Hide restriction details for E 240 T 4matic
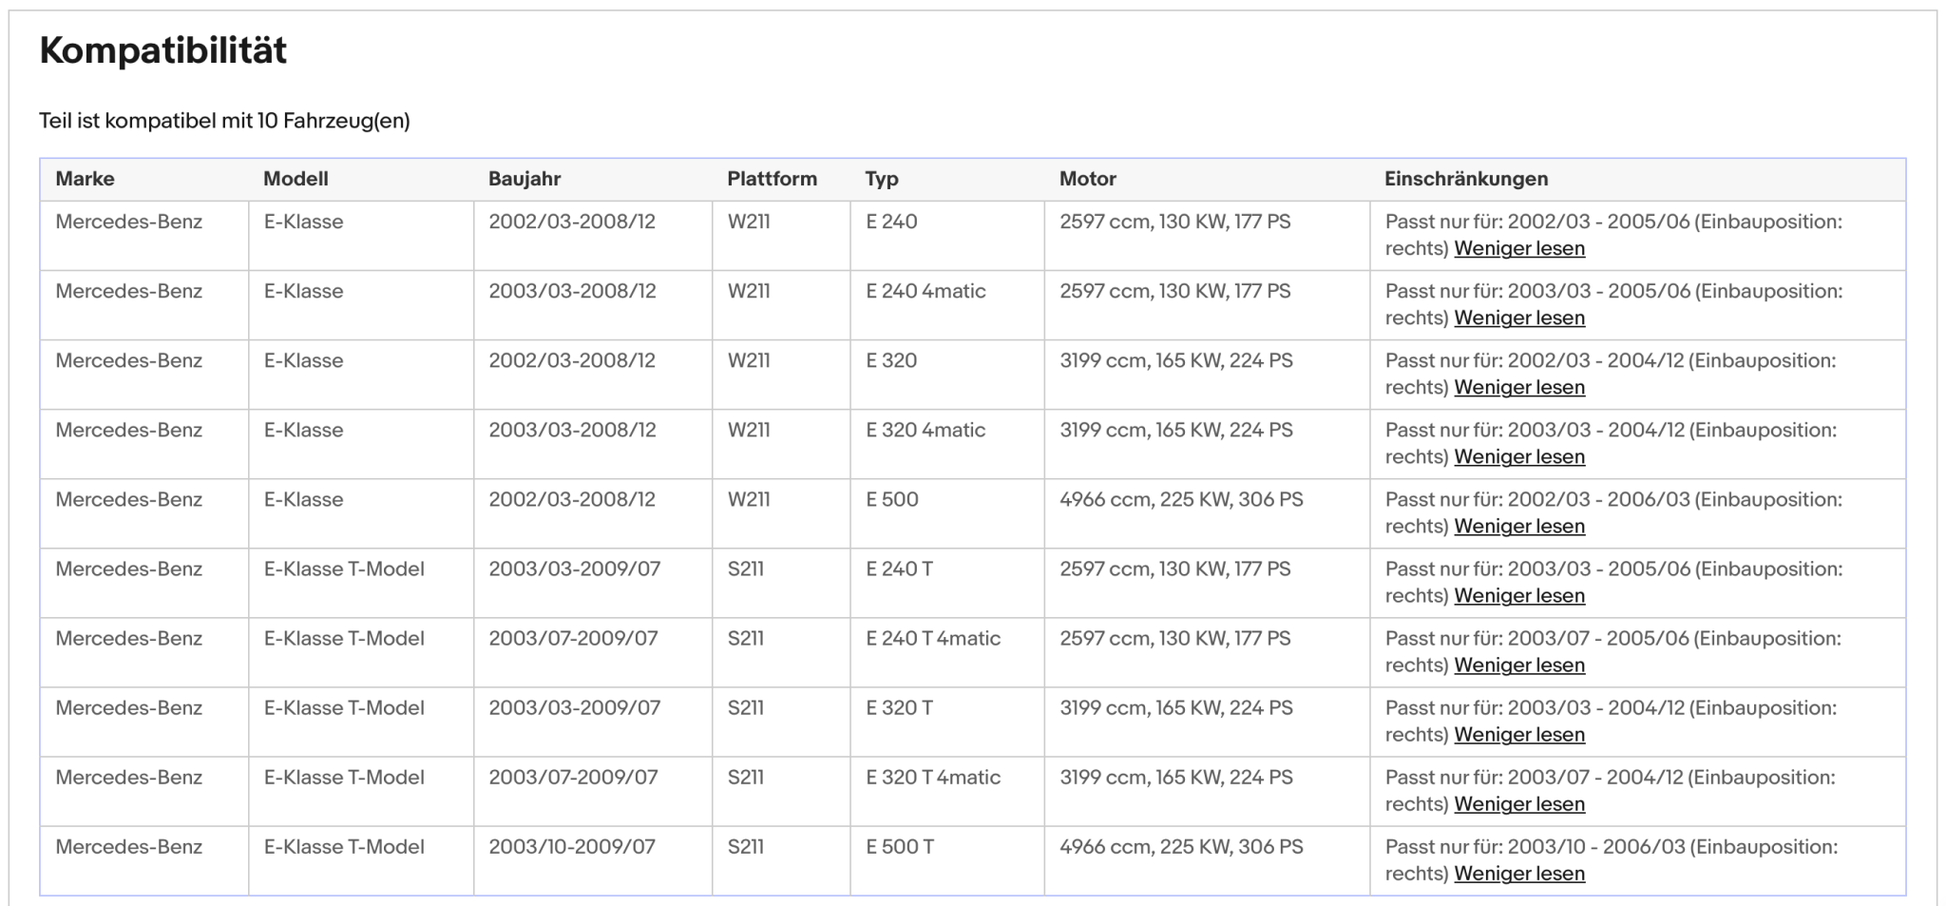Viewport: 1946px width, 906px height. coord(1518,665)
